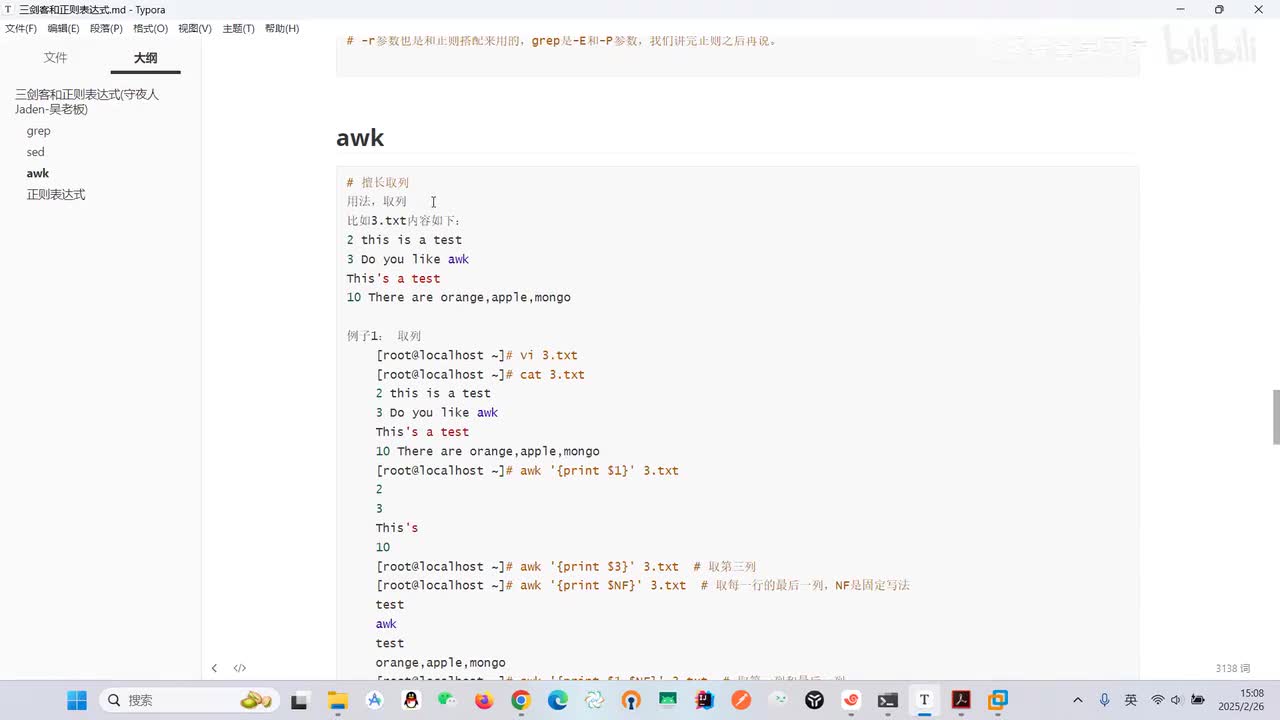The image size is (1280, 720).
Task: Click the comment '# 取第三列'
Action: pos(725,566)
